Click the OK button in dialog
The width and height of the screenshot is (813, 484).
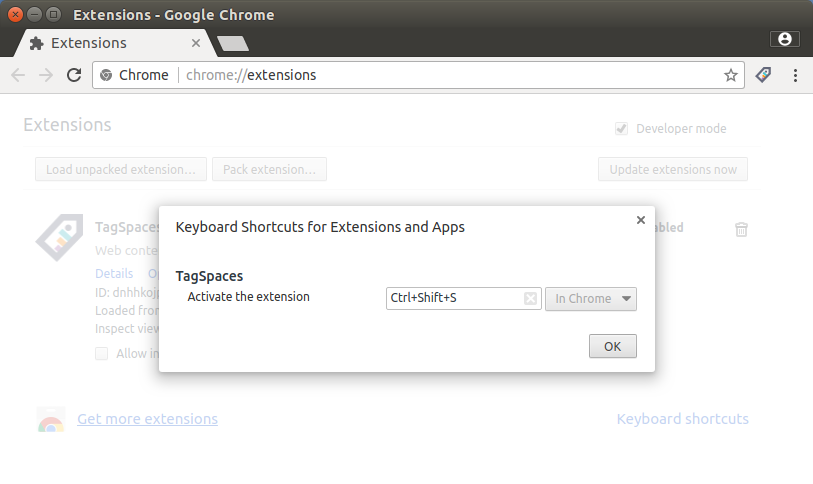click(612, 346)
